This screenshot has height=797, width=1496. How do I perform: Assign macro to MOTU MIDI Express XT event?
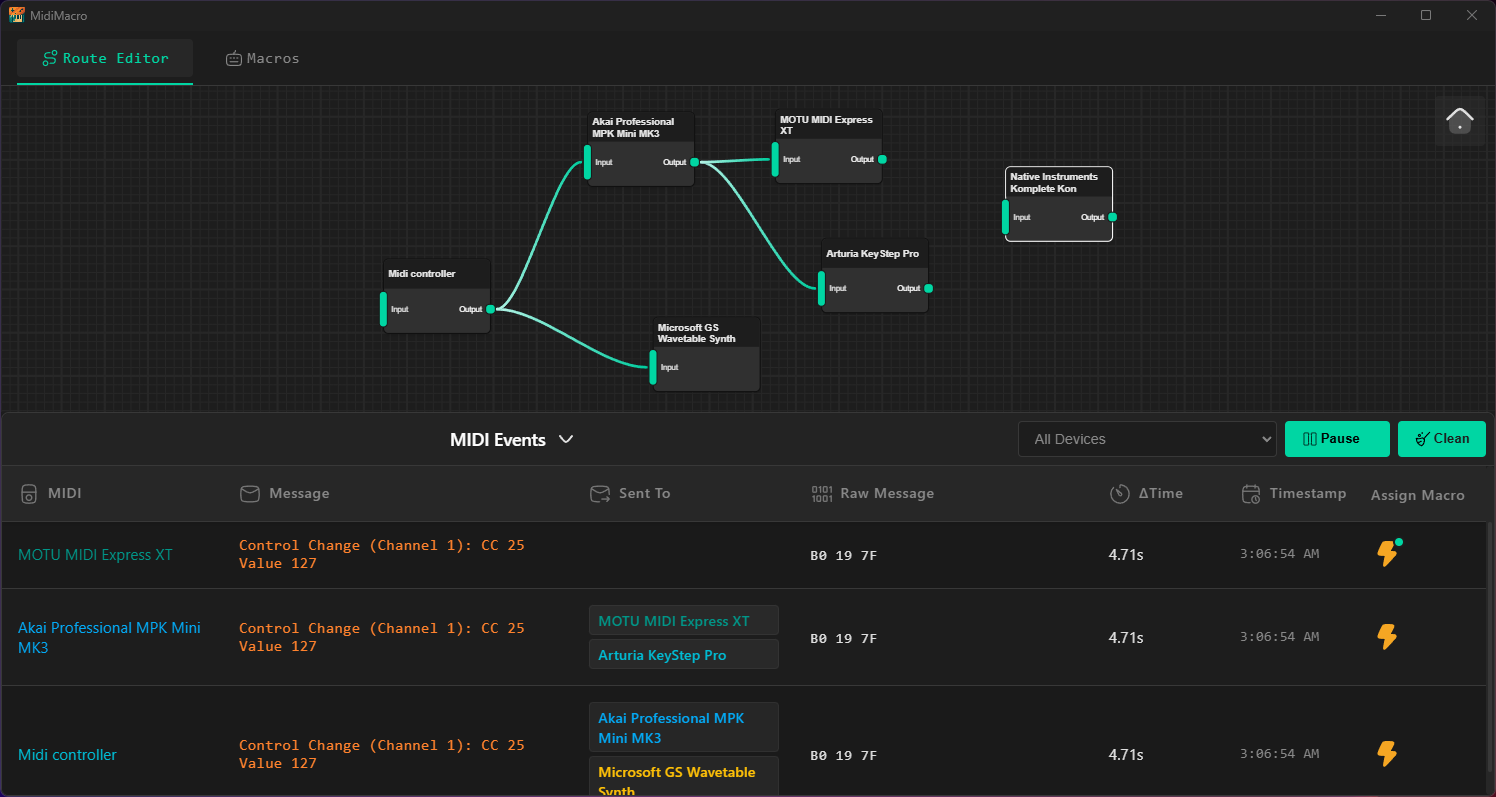click(1387, 553)
